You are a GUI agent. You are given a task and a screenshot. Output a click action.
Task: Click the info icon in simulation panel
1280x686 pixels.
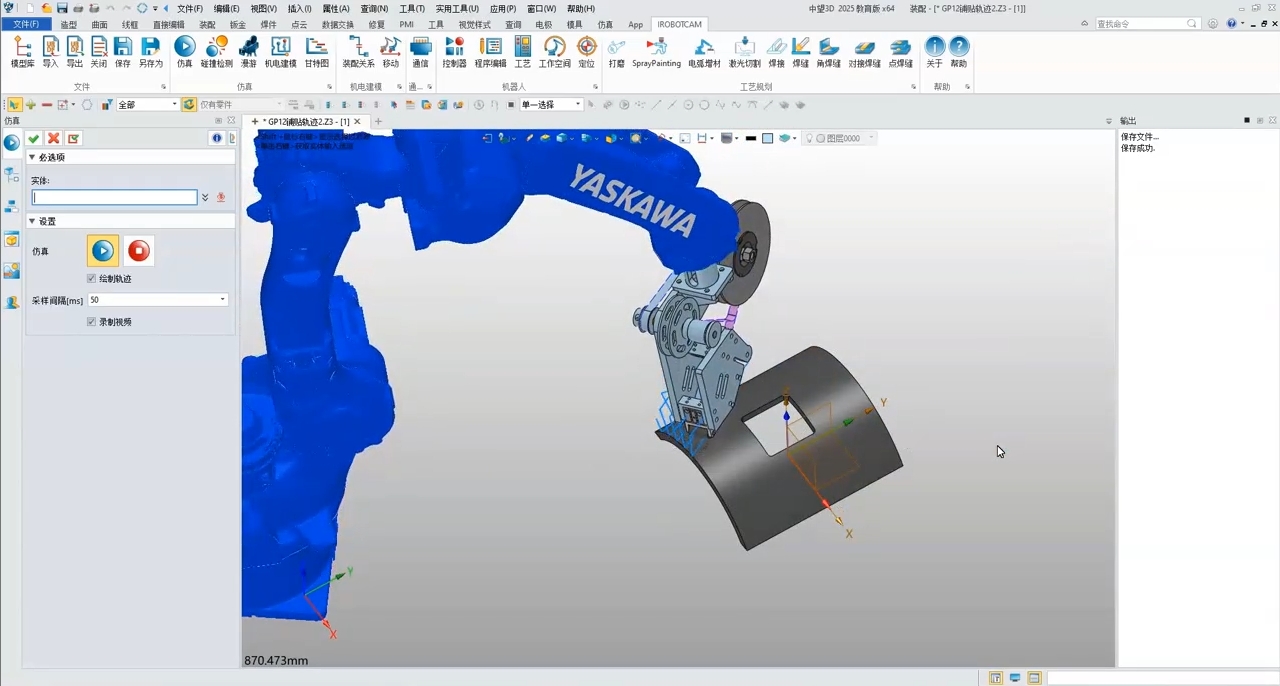[x=217, y=139]
